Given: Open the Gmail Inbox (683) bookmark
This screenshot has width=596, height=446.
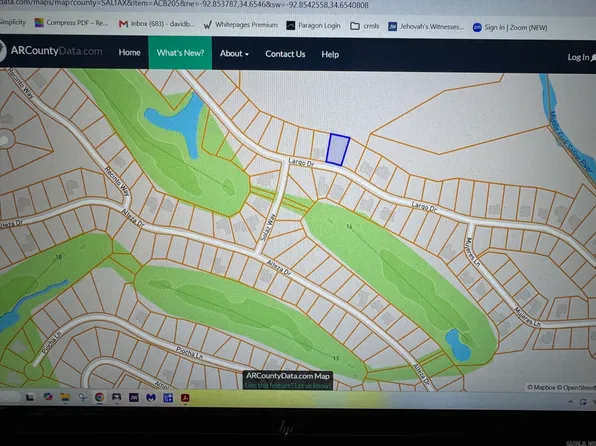Looking at the screenshot, I should pos(156,24).
